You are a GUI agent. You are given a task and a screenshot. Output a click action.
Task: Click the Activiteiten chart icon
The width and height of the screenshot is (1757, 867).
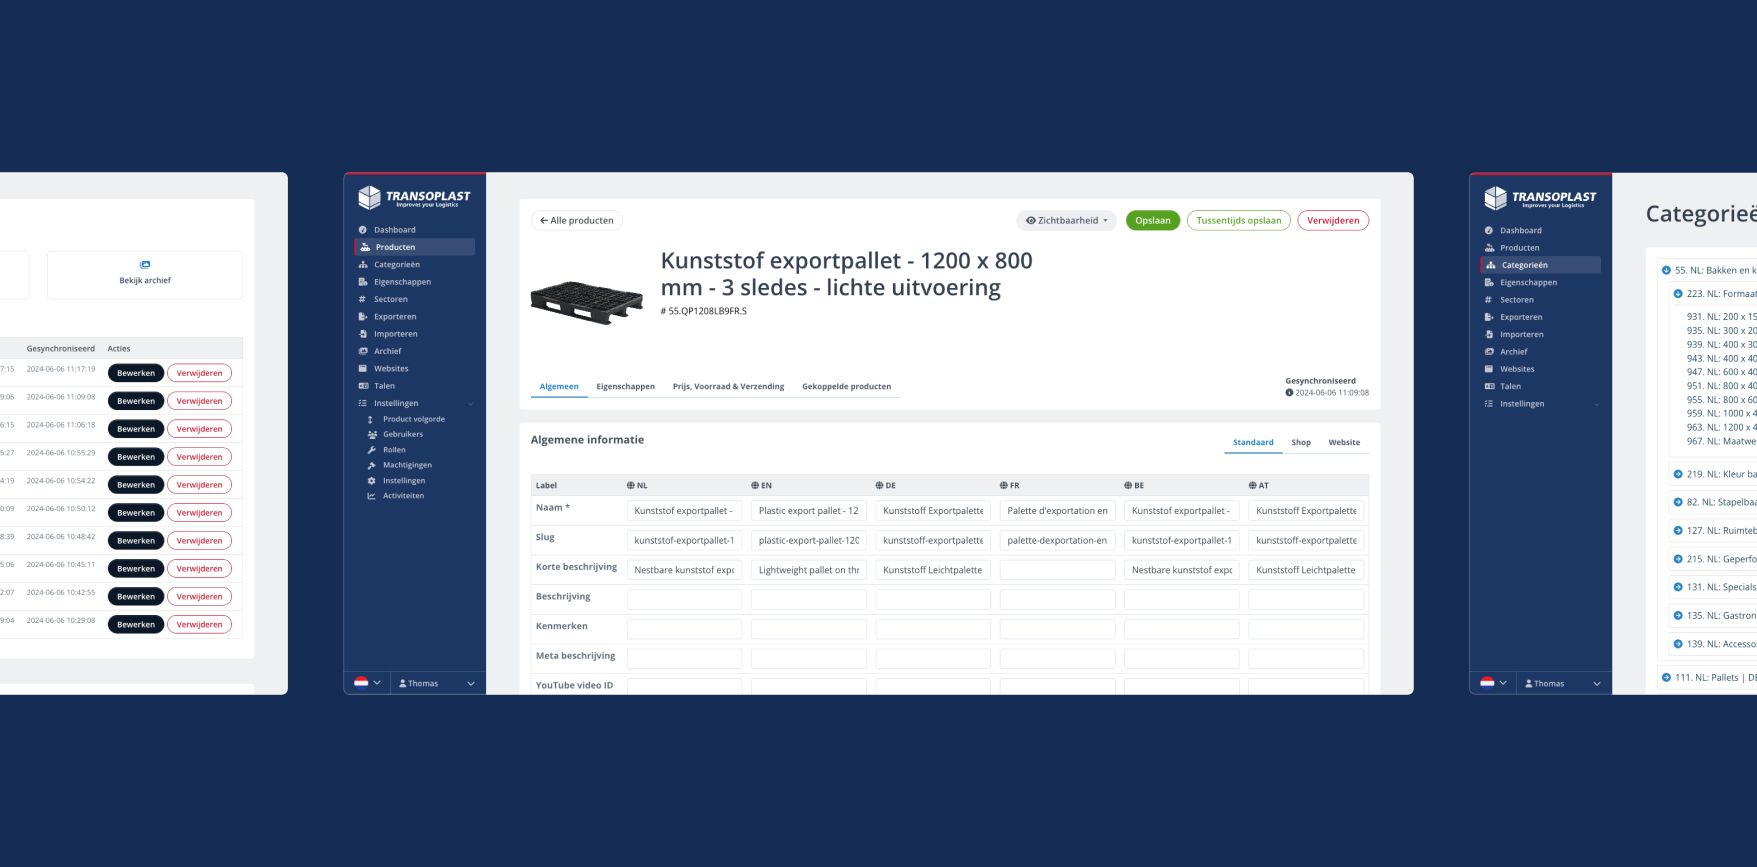coord(372,496)
